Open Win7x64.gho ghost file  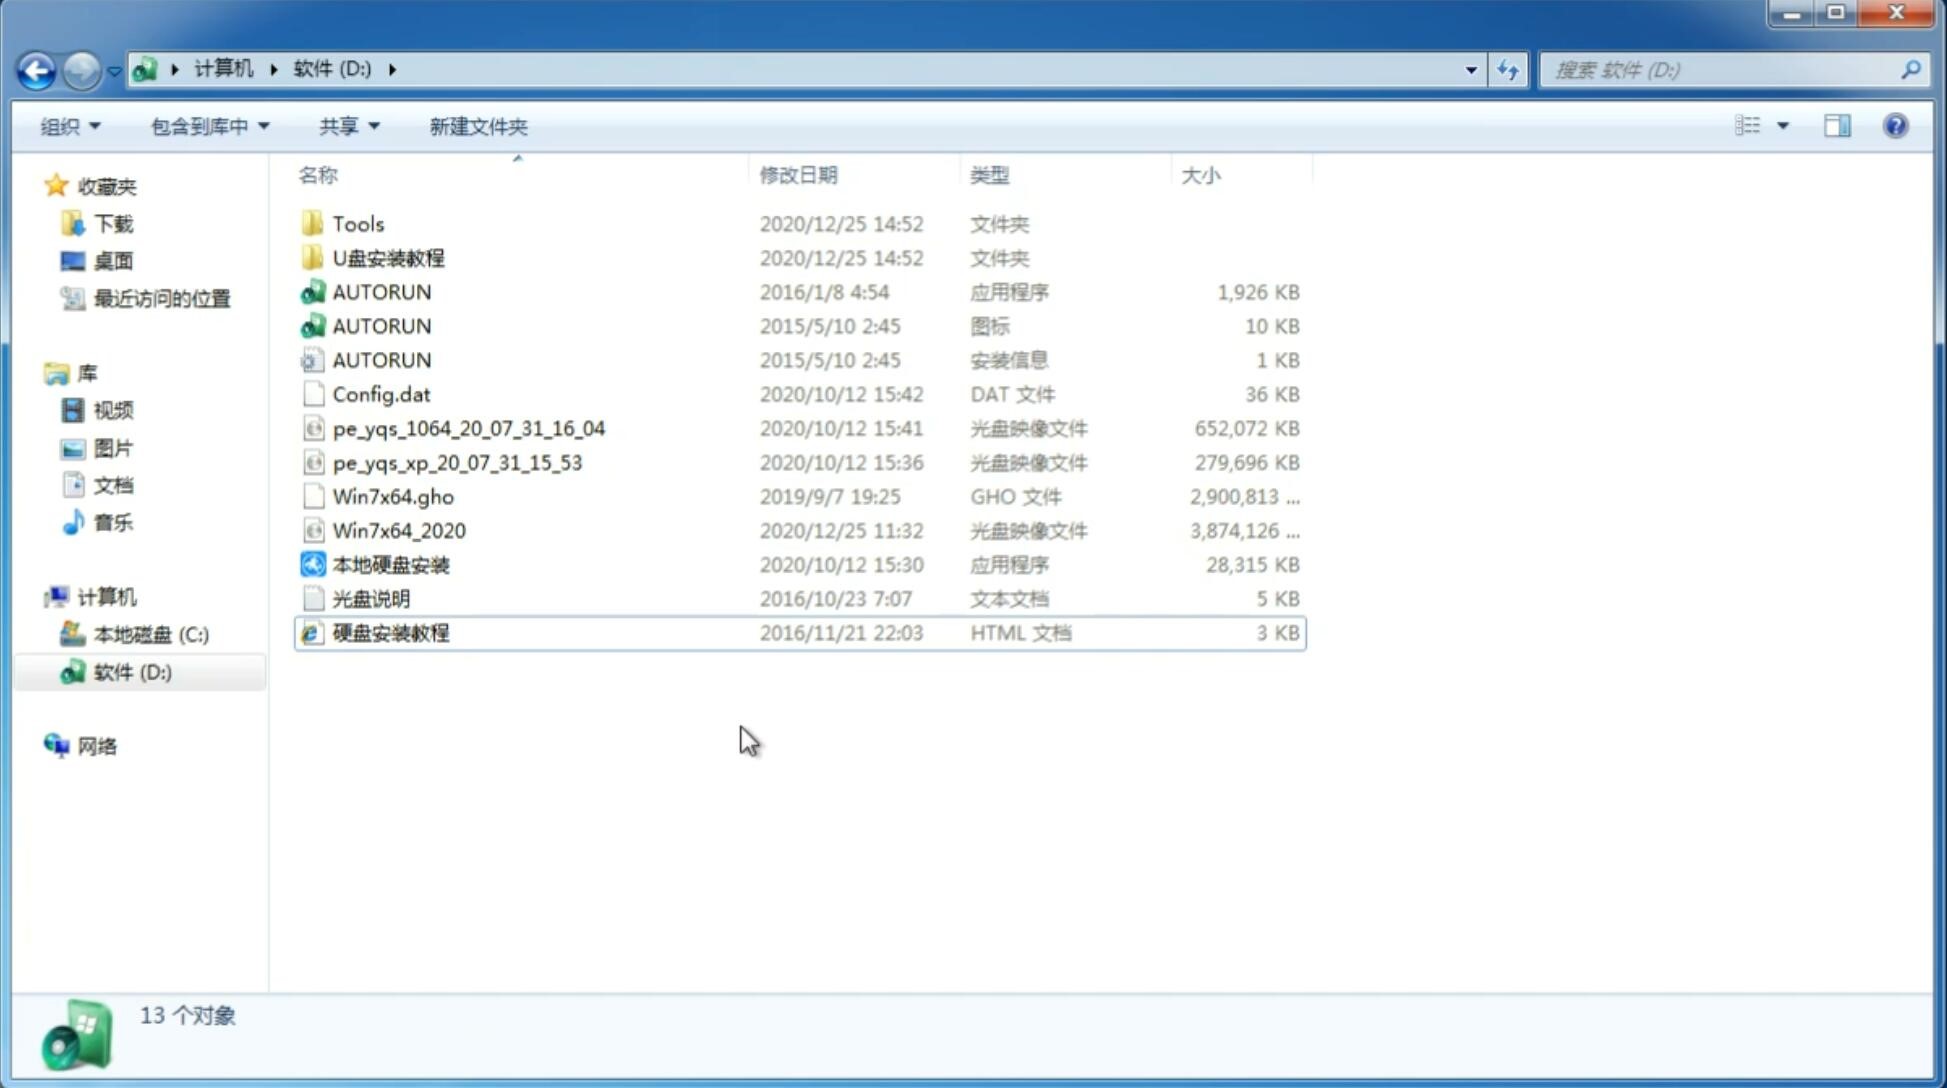click(x=393, y=496)
